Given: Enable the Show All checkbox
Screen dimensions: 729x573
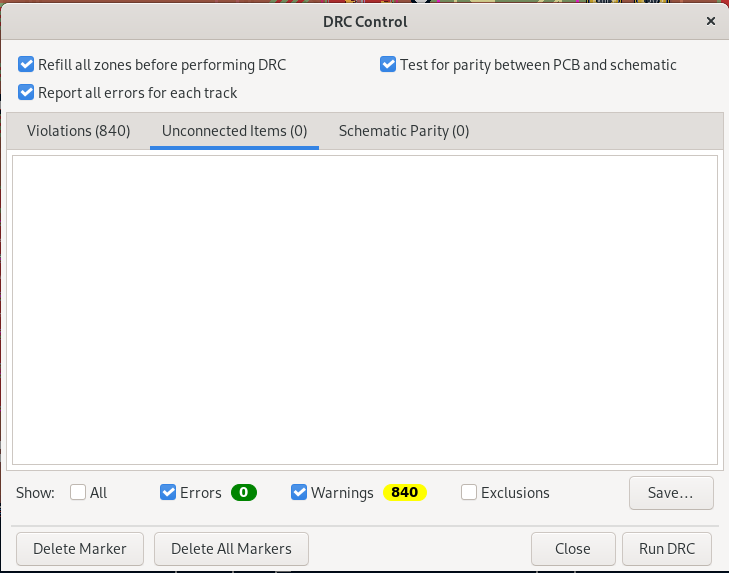Looking at the screenshot, I should click(x=78, y=492).
